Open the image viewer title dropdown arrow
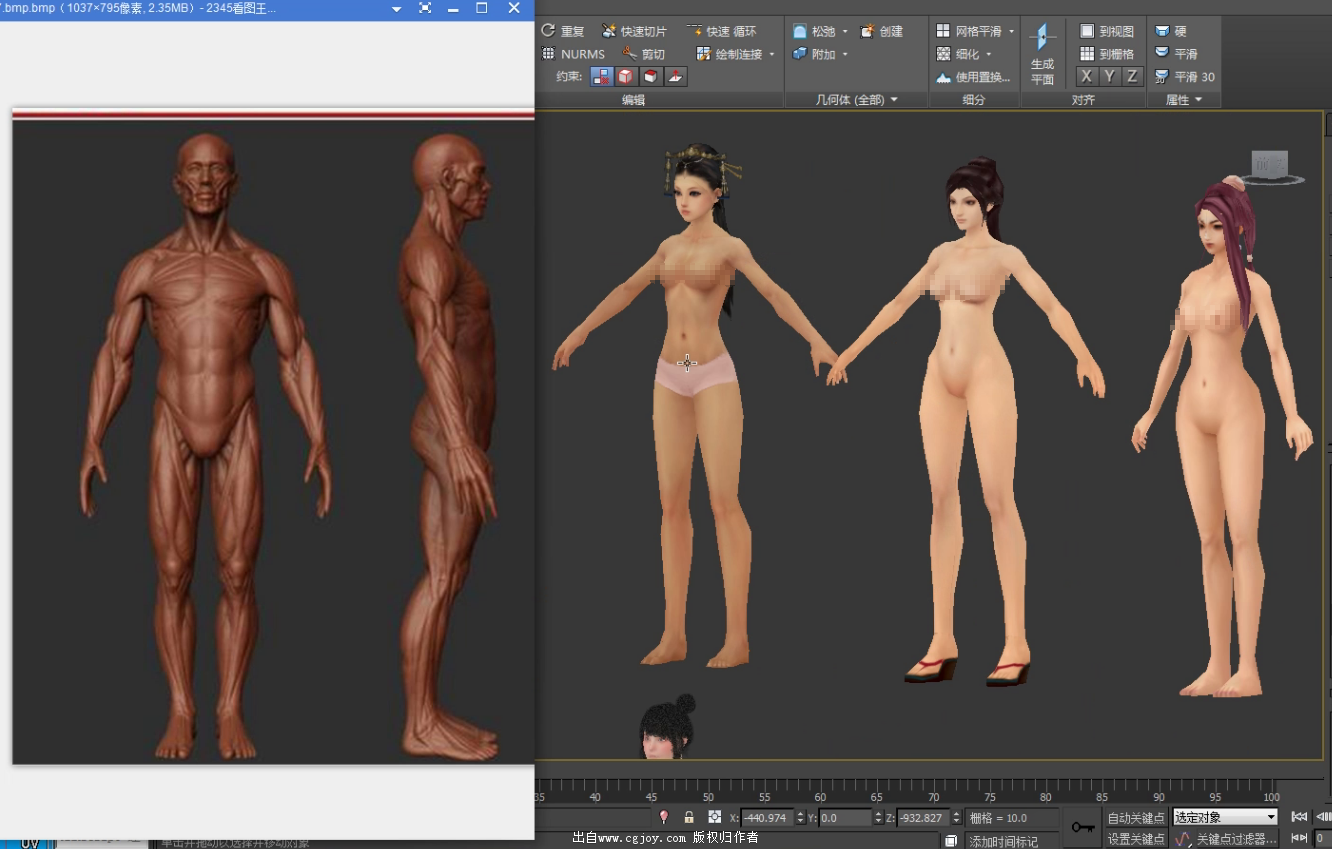The height and width of the screenshot is (849, 1332). click(396, 9)
